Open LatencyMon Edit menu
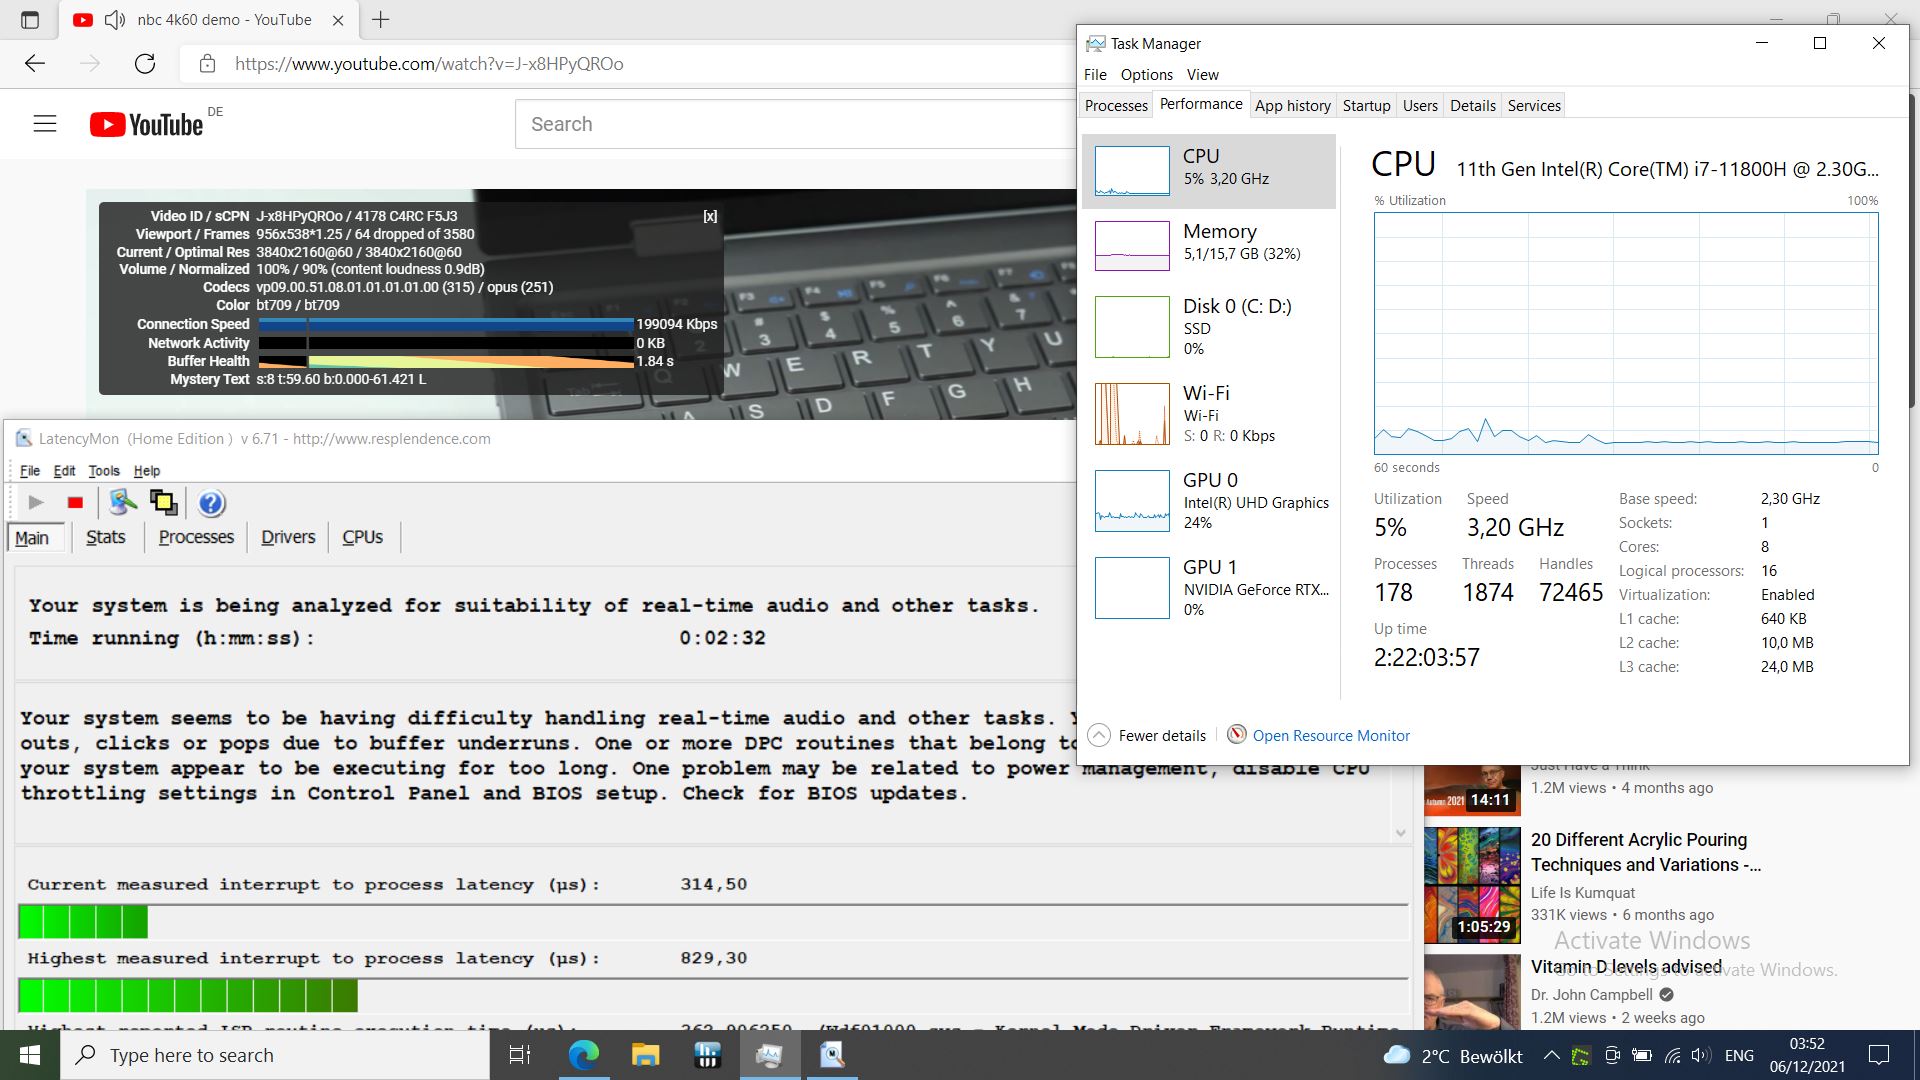The image size is (1920, 1080). pos(64,470)
